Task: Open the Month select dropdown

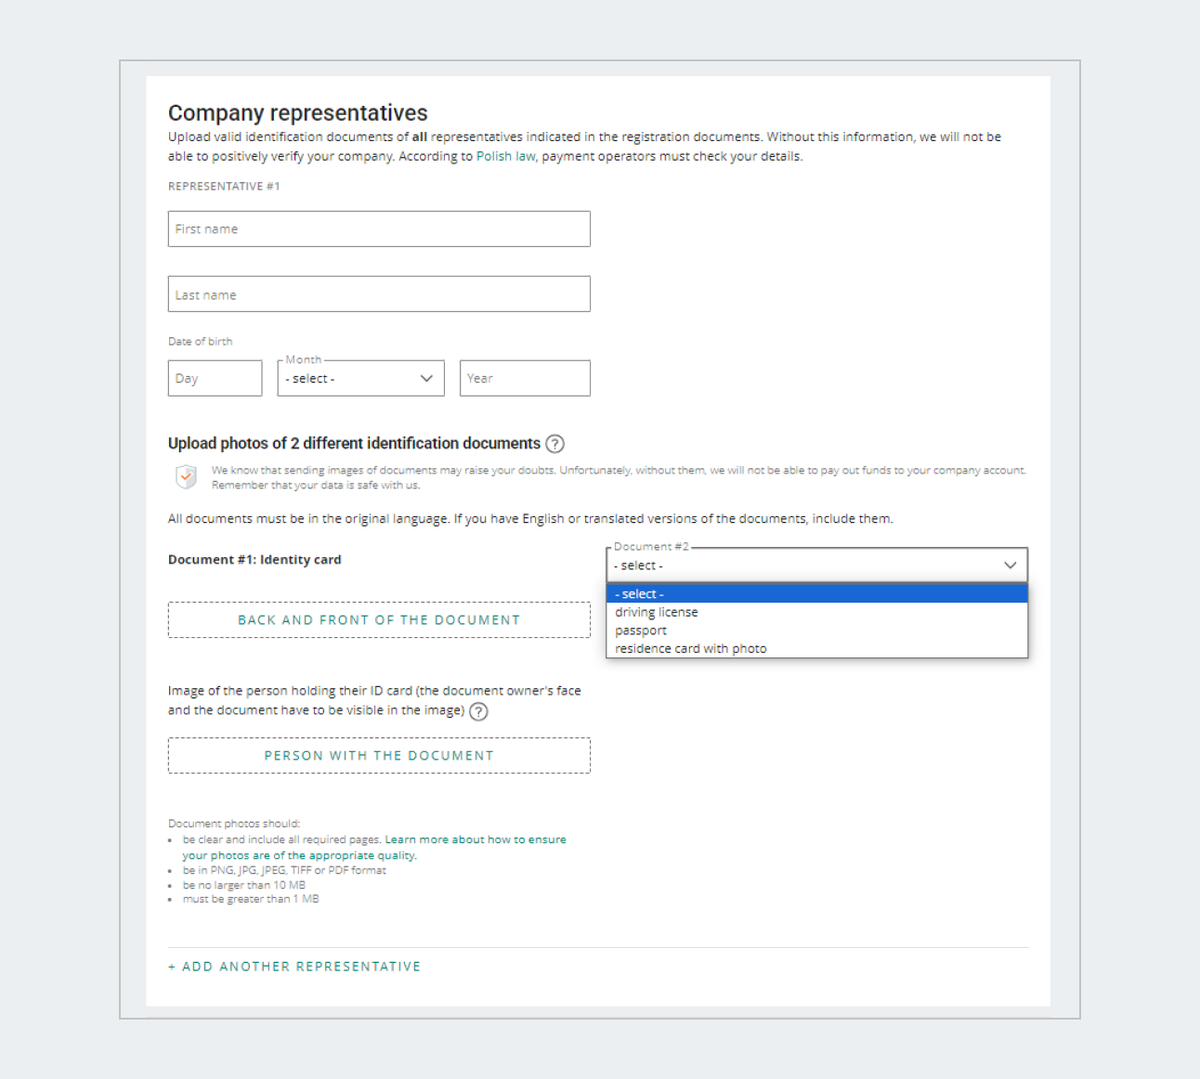Action: click(360, 379)
